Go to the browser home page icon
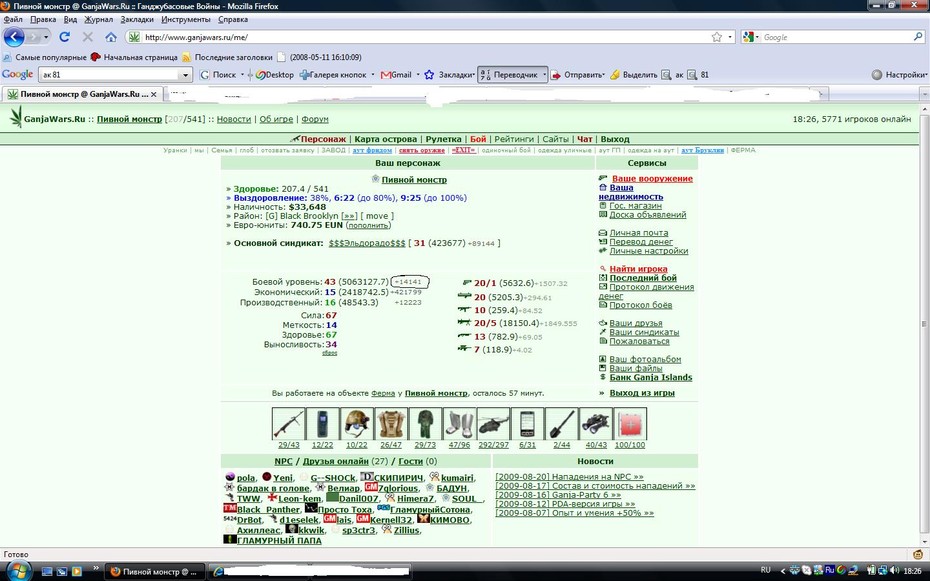This screenshot has height=581, width=930. [x=111, y=37]
